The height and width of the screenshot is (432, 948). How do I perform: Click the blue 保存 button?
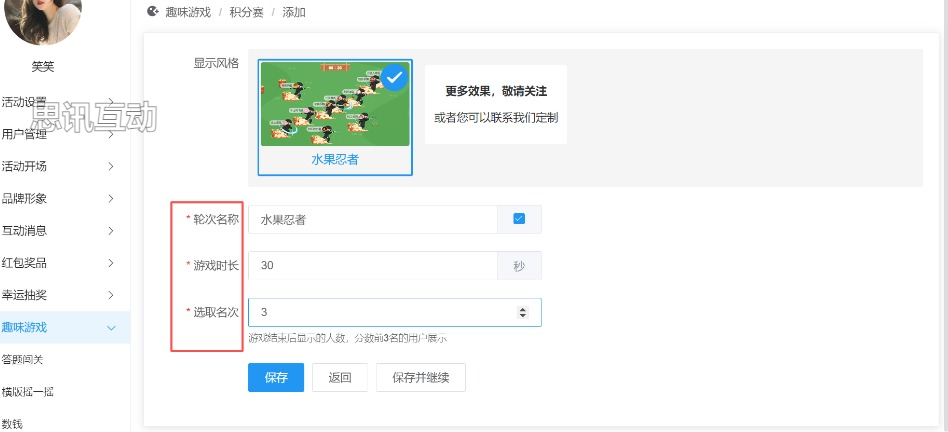[x=276, y=377]
